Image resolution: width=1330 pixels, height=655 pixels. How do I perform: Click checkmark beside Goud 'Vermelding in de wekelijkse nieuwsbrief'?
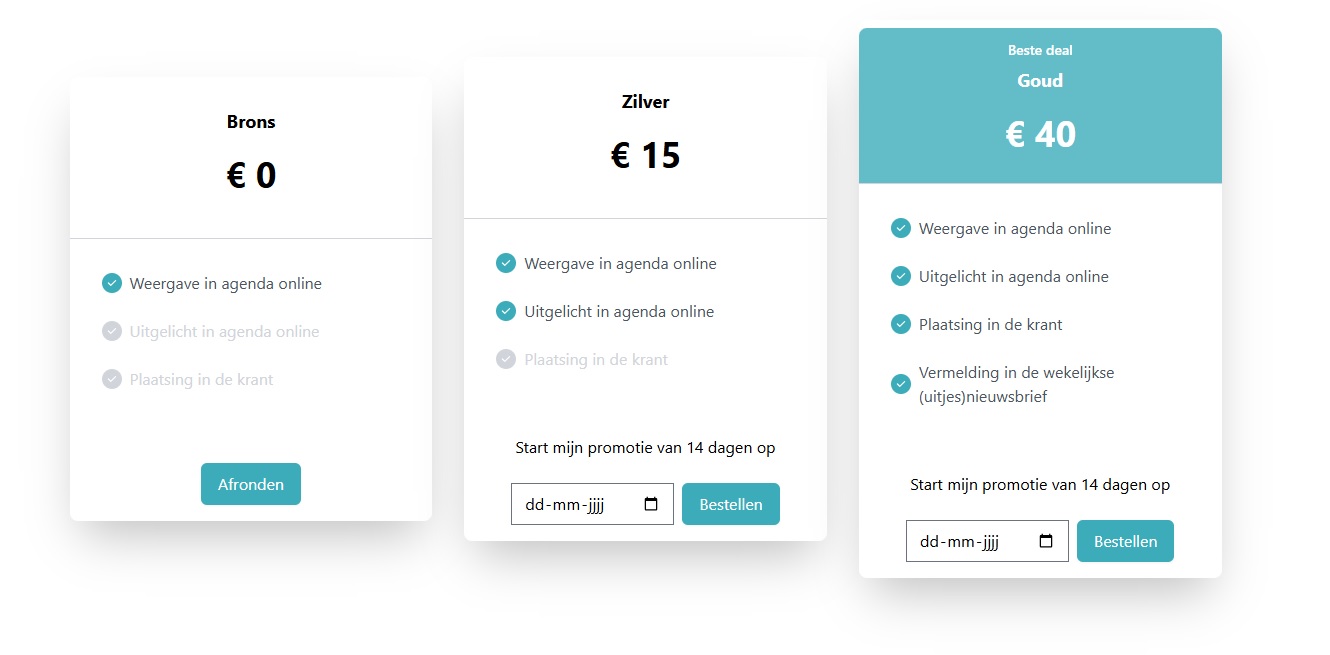[901, 384]
